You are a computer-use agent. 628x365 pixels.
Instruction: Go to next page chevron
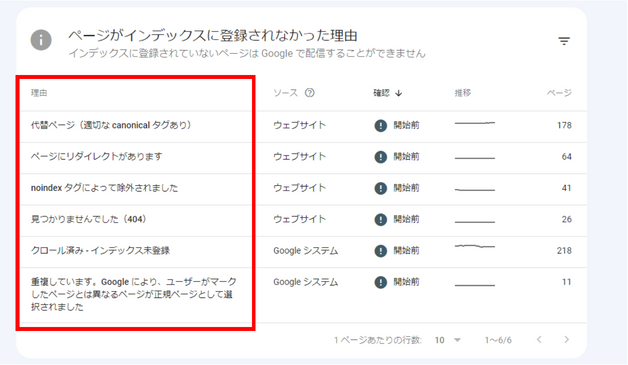coord(566,340)
